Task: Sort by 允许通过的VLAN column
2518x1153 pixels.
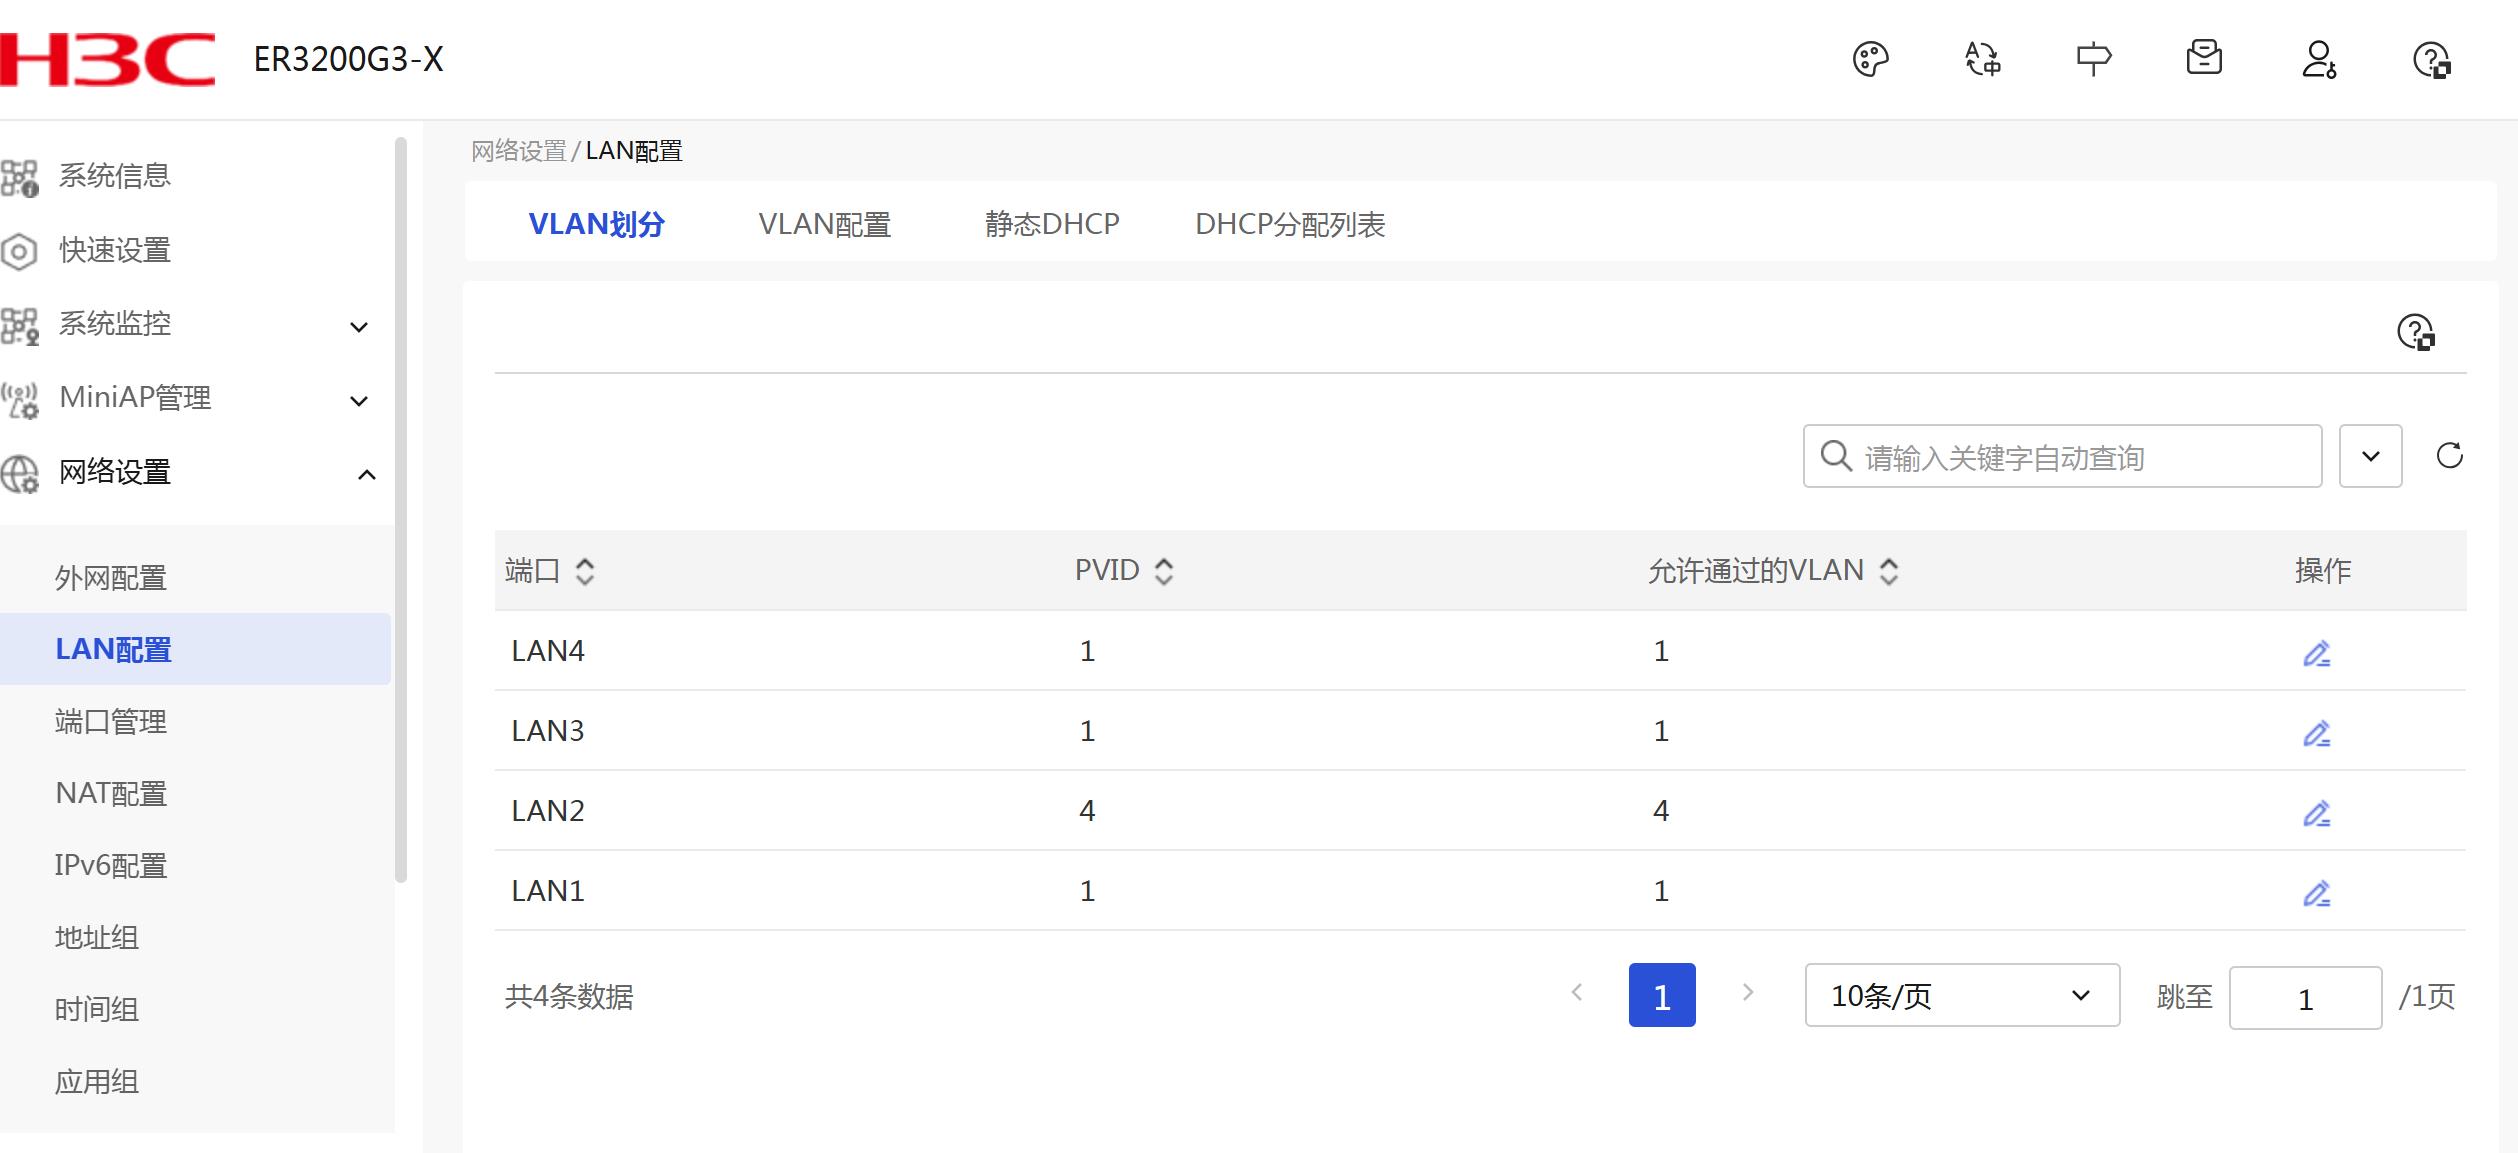Action: 1888,571
